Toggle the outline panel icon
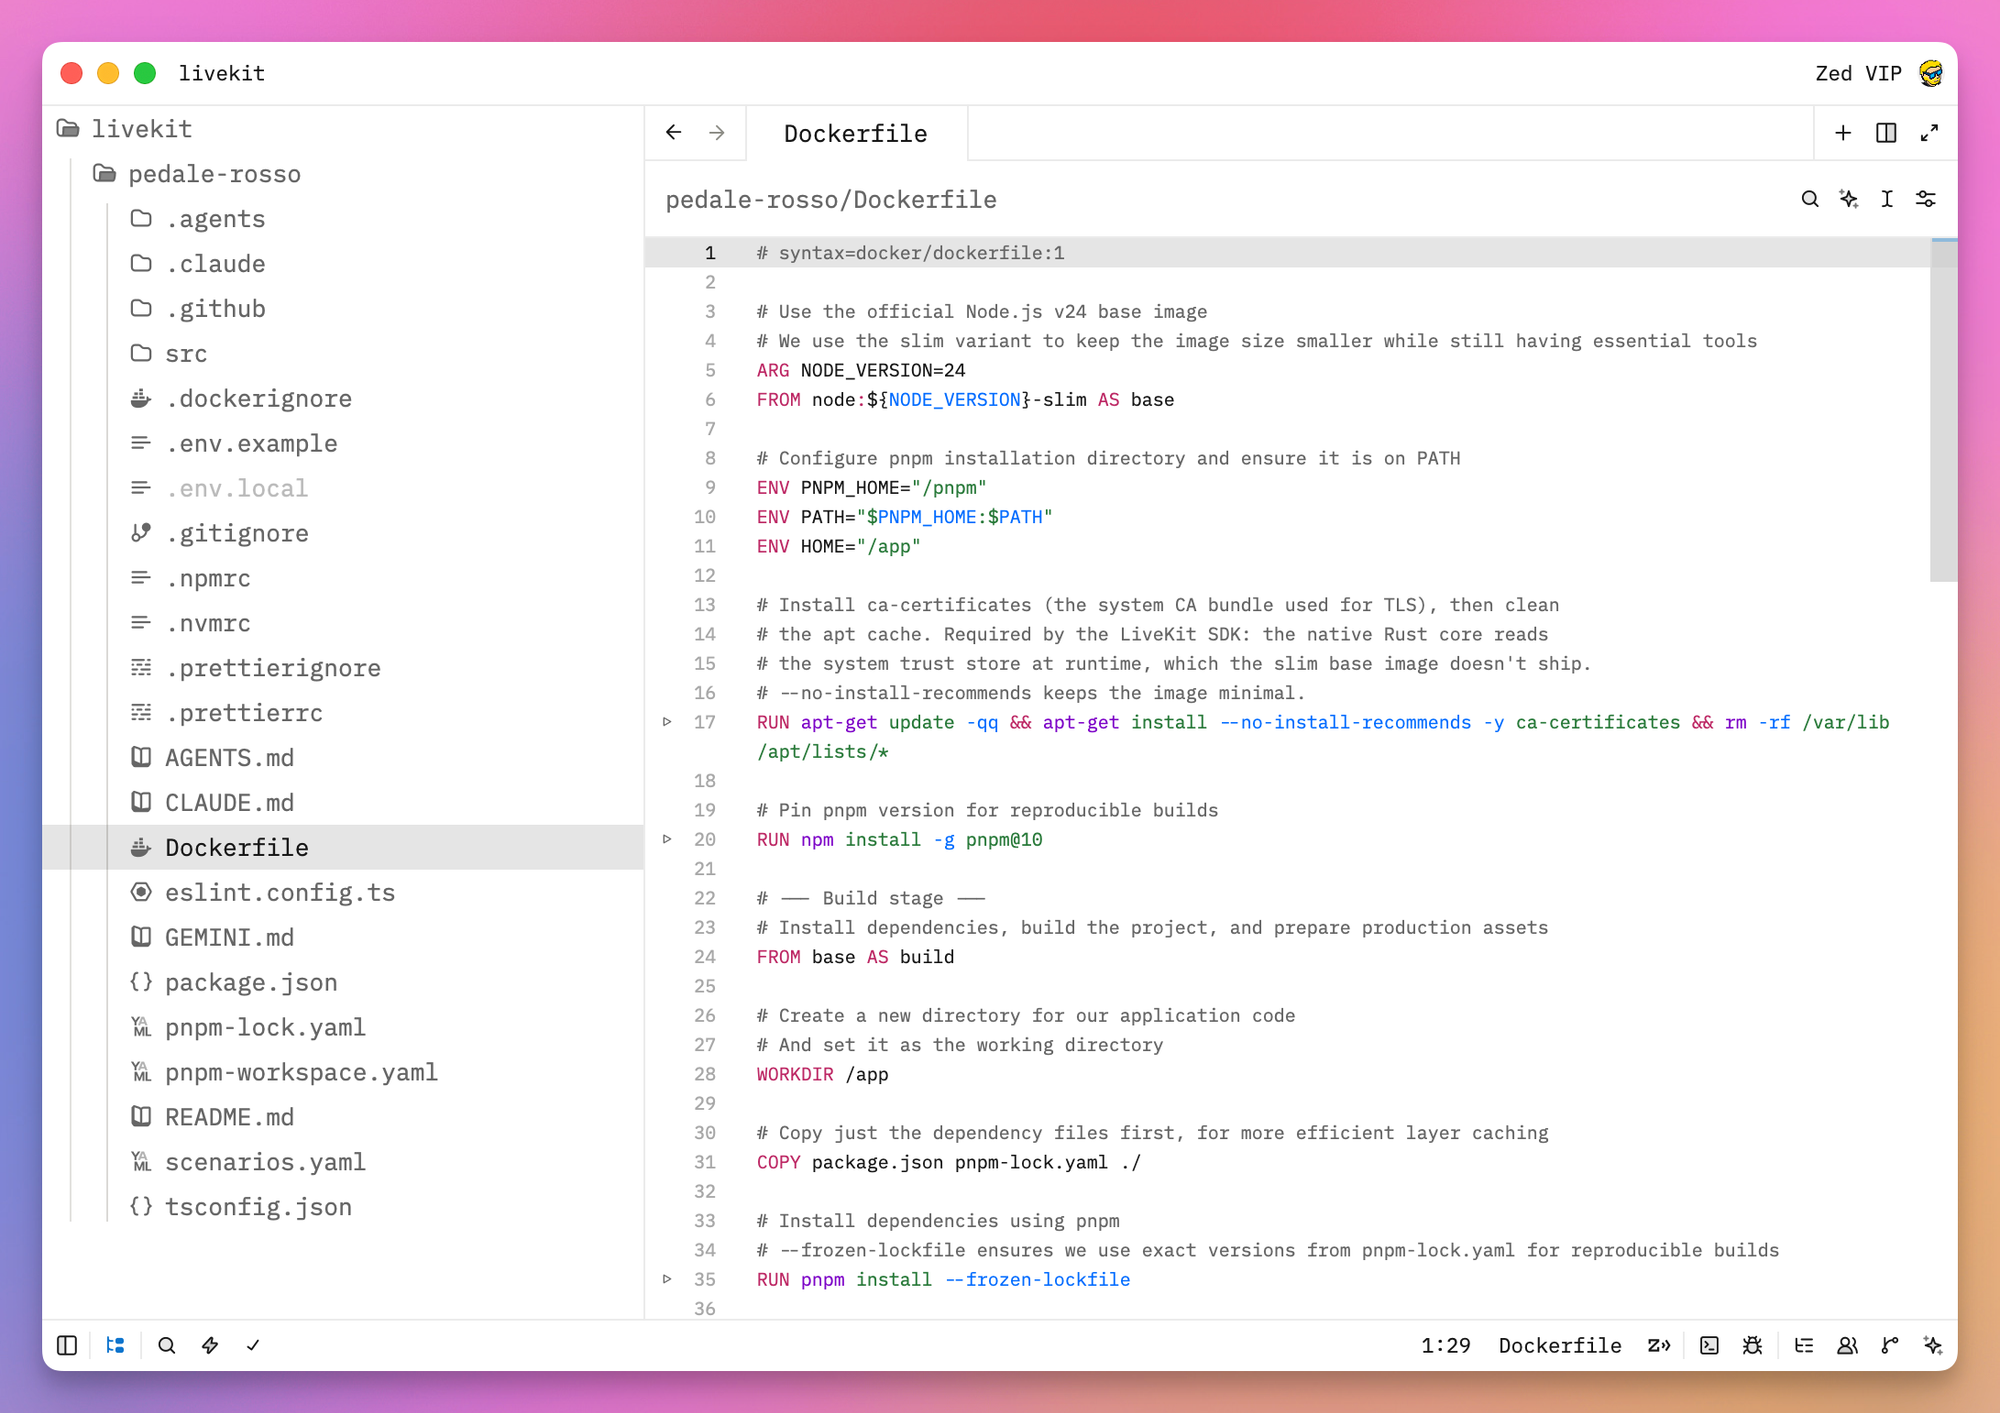 (x=1804, y=1345)
